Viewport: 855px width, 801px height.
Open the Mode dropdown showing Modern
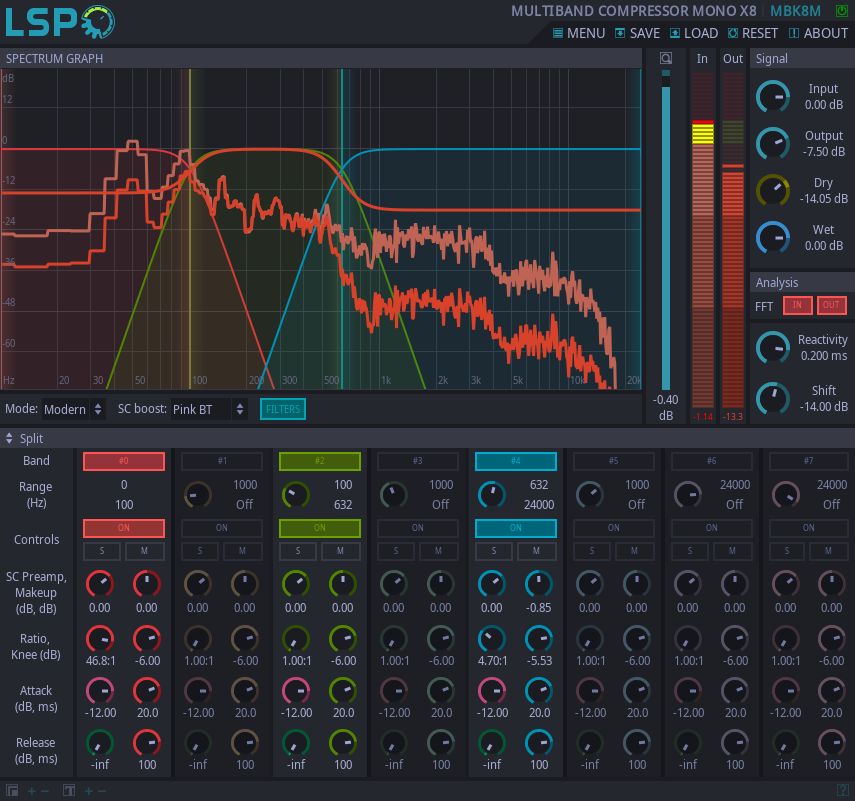73,409
